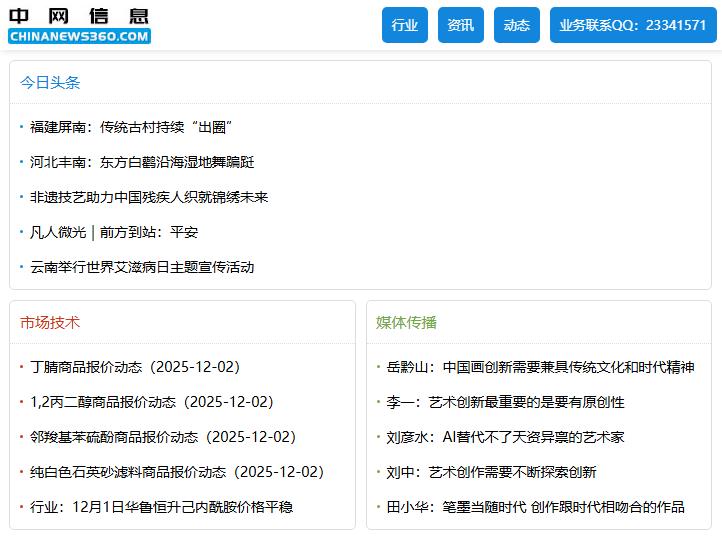Click the 中网信息 site logo
Image resolution: width=722 pixels, height=536 pixels.
pos(79,26)
